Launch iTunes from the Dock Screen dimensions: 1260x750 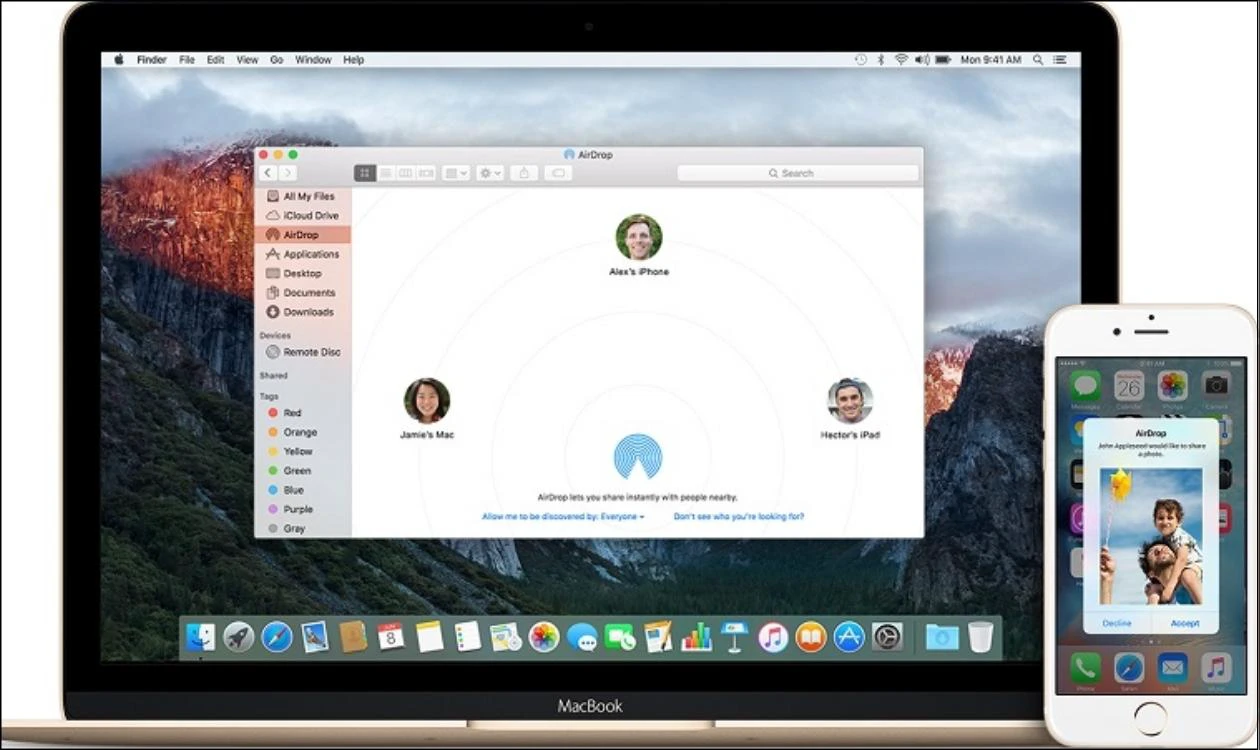(x=772, y=636)
